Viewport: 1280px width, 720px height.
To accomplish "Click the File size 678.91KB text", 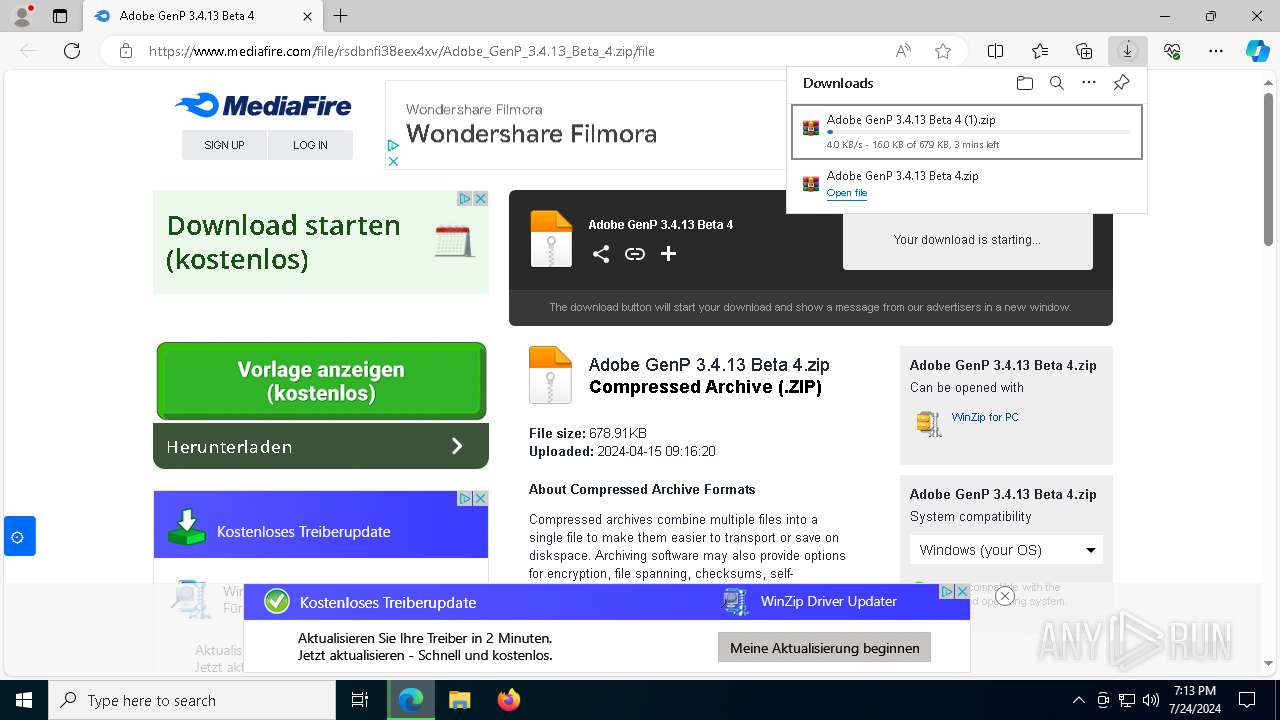I will (588, 433).
